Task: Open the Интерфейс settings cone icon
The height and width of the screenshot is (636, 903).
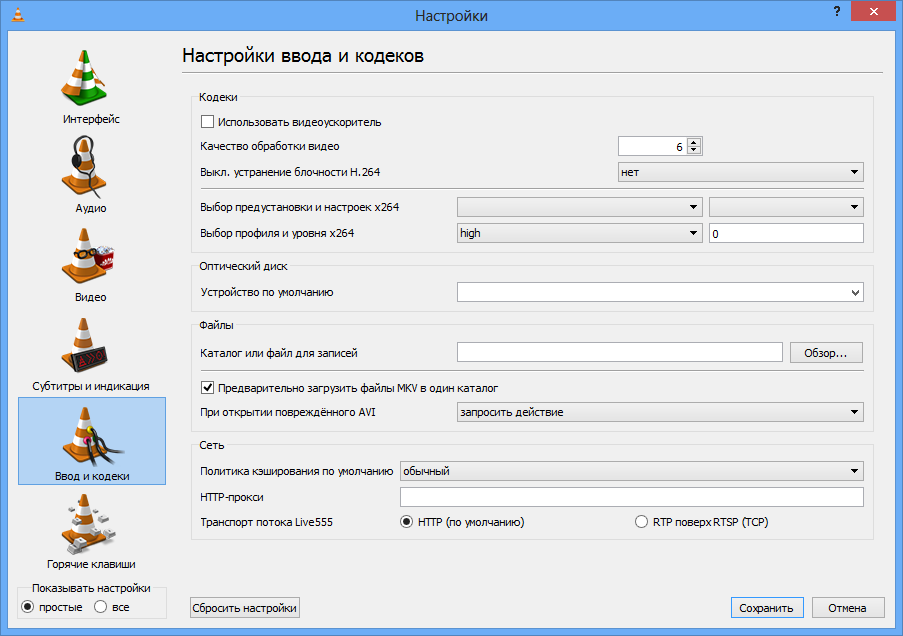Action: [84, 78]
